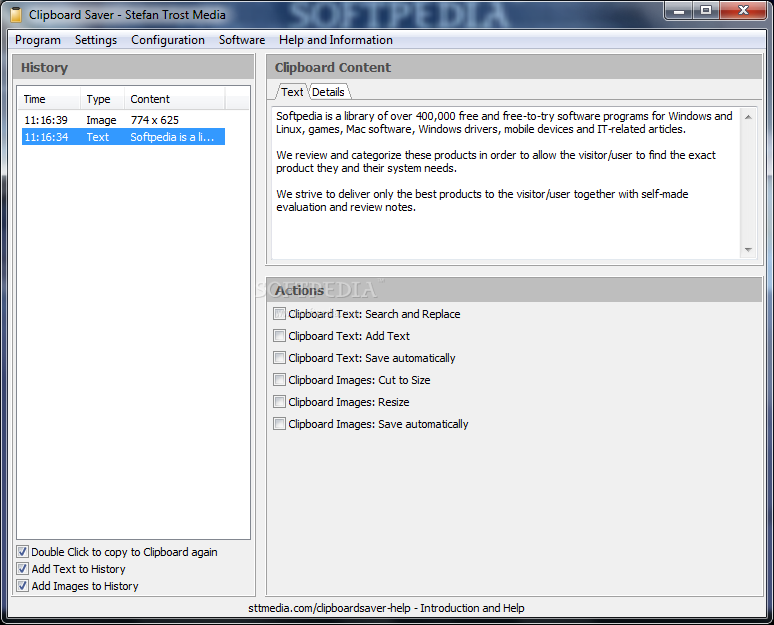Viewport: 774px width, 625px height.
Task: Sort history by Content column header
Action: [174, 99]
